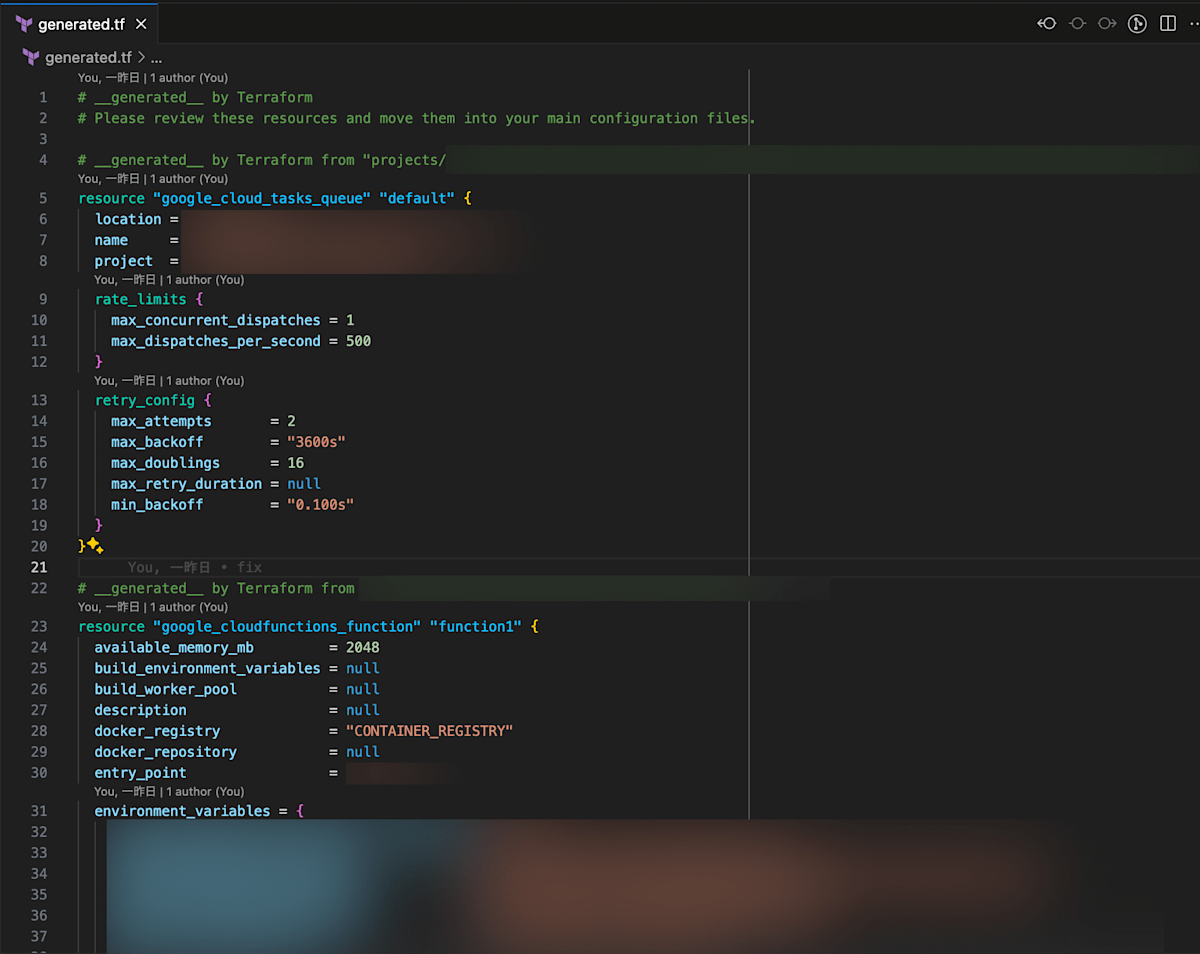Click the description attribute on line 27
This screenshot has width=1200, height=954.
click(x=141, y=710)
